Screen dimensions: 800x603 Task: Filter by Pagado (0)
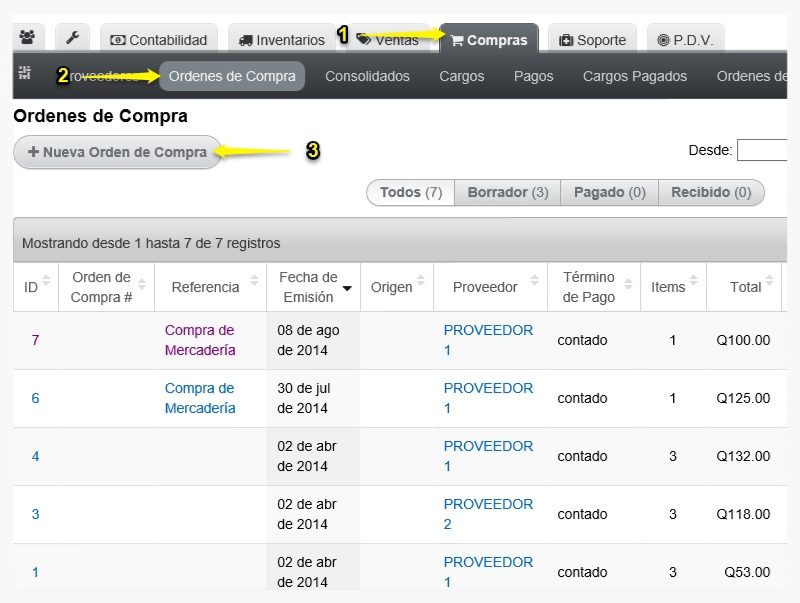610,192
